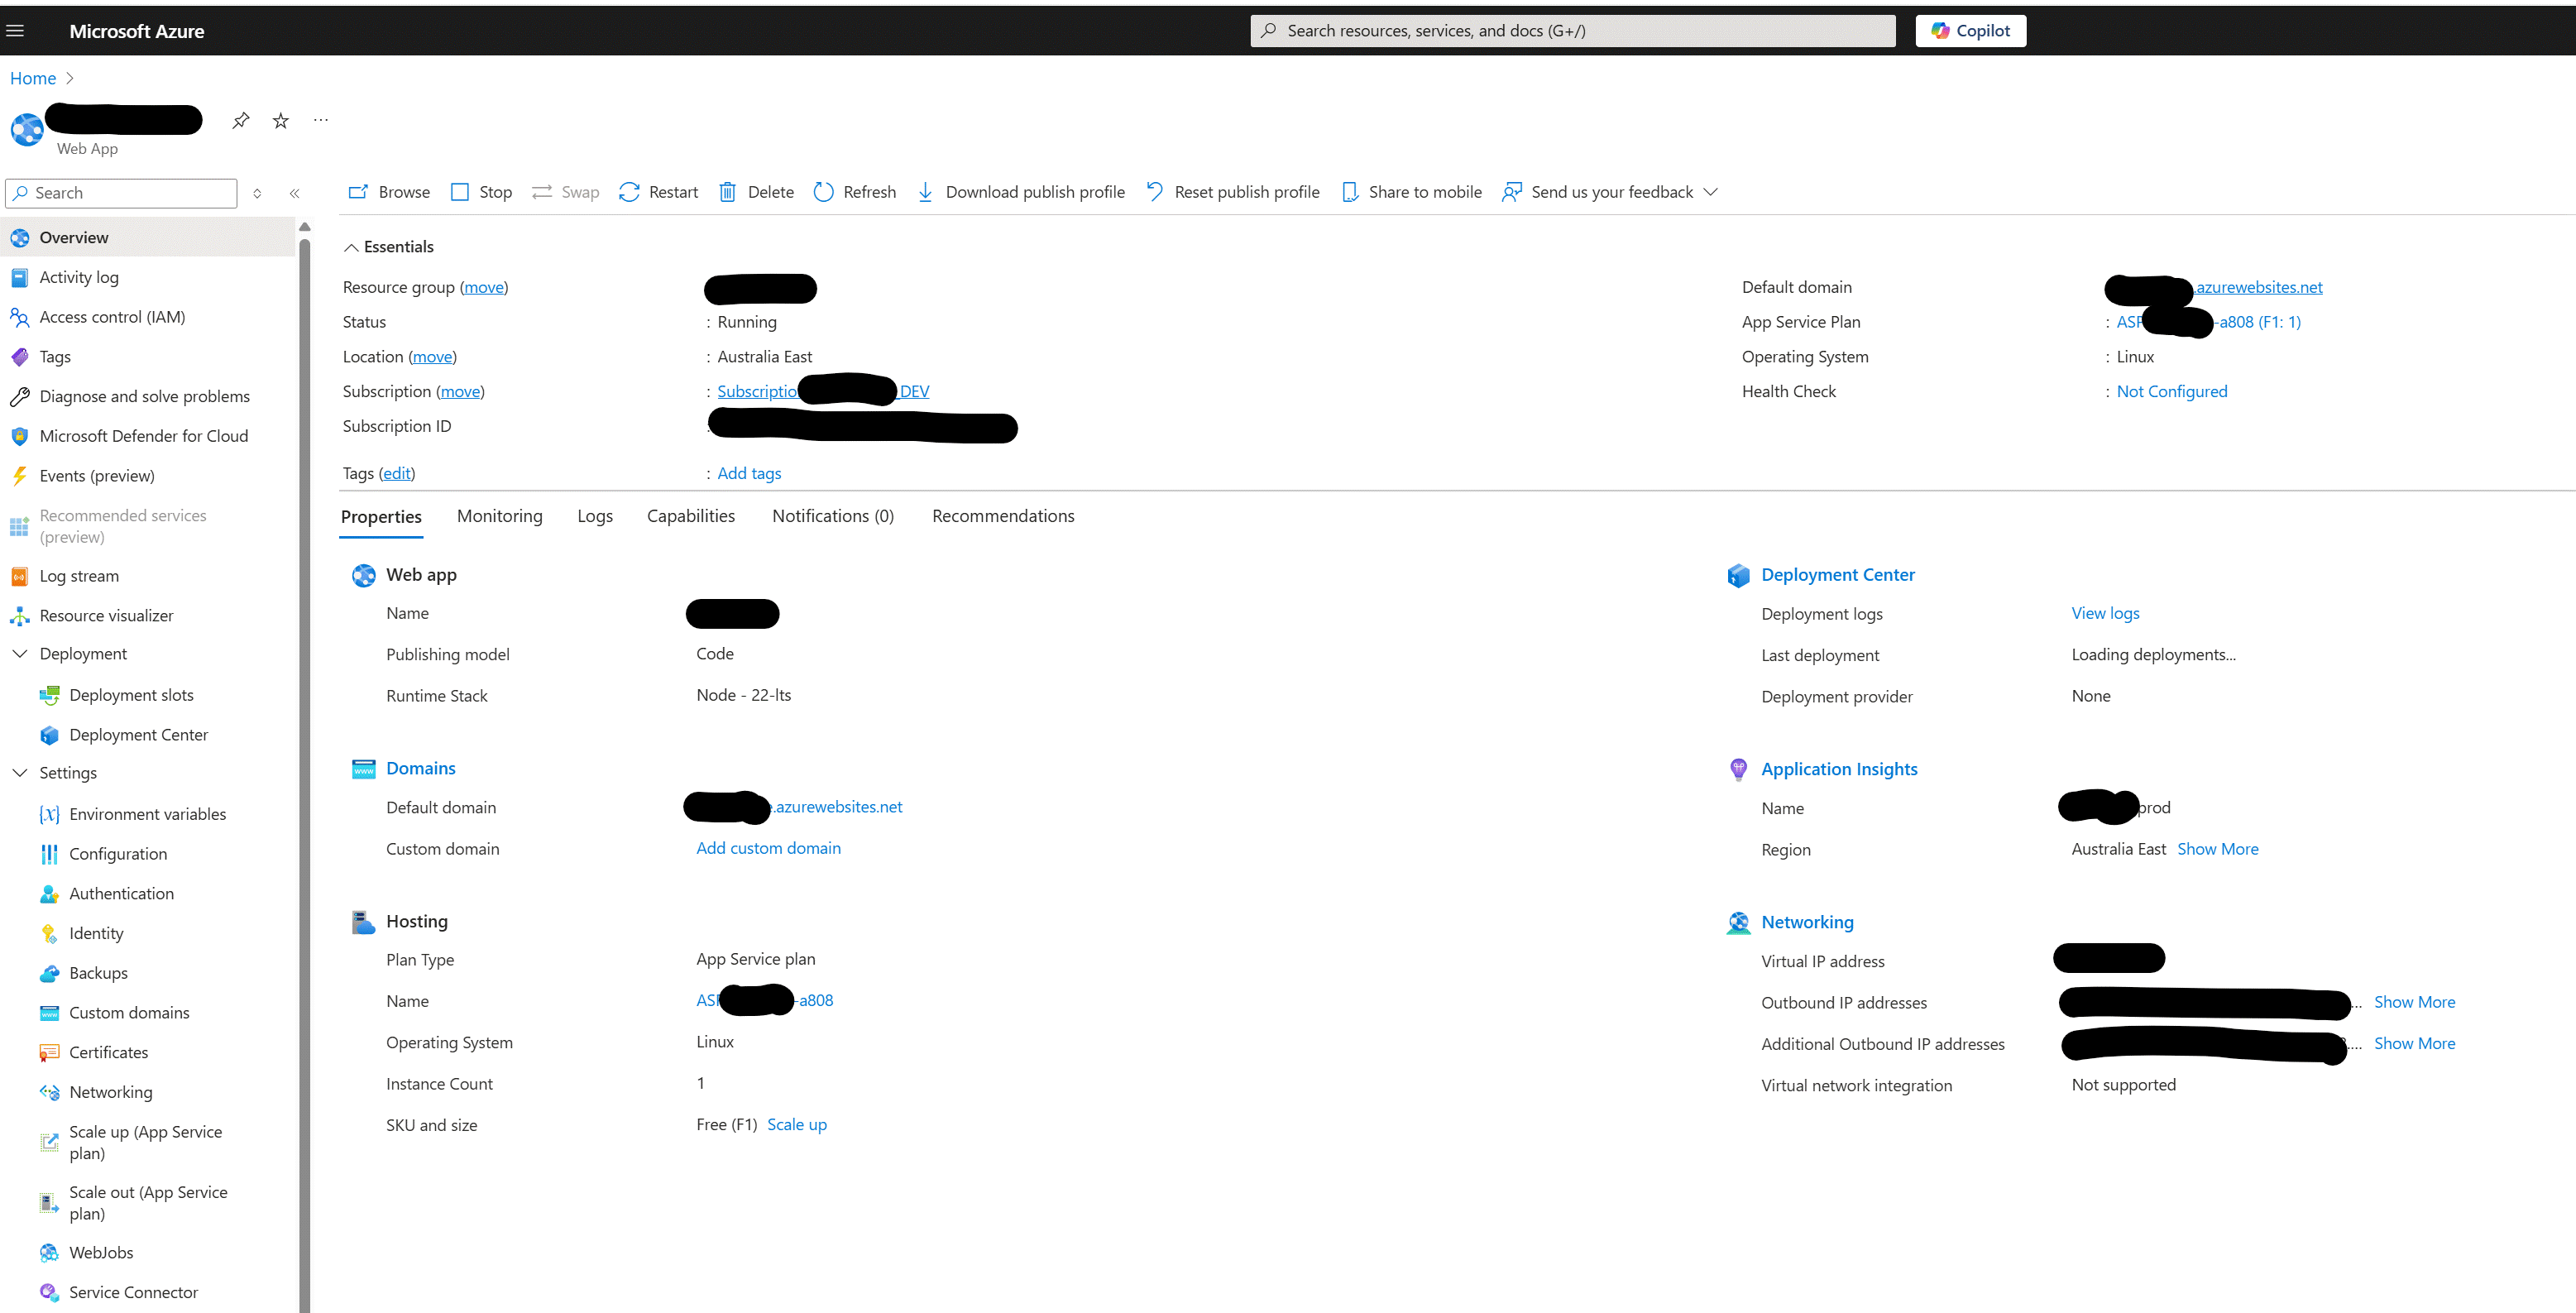Image resolution: width=2576 pixels, height=1313 pixels.
Task: Collapse the Essentials section
Action: 389,247
